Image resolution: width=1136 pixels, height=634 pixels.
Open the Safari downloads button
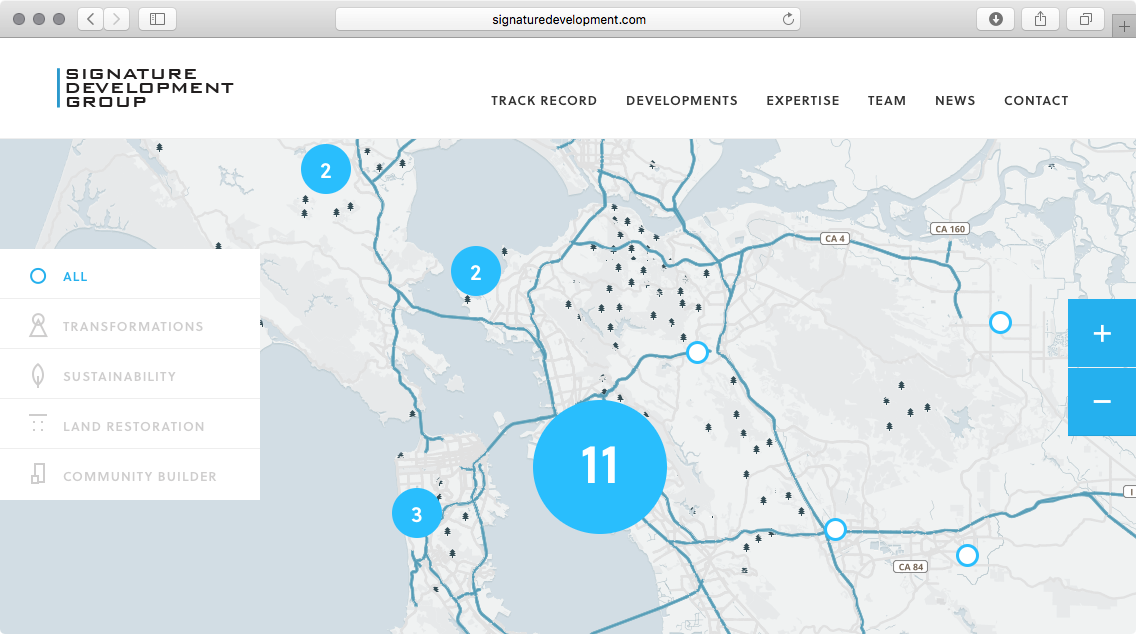point(995,19)
